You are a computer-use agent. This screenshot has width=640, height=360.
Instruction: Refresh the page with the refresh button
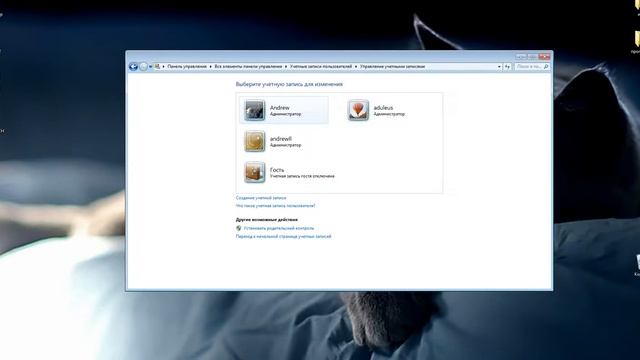[507, 67]
